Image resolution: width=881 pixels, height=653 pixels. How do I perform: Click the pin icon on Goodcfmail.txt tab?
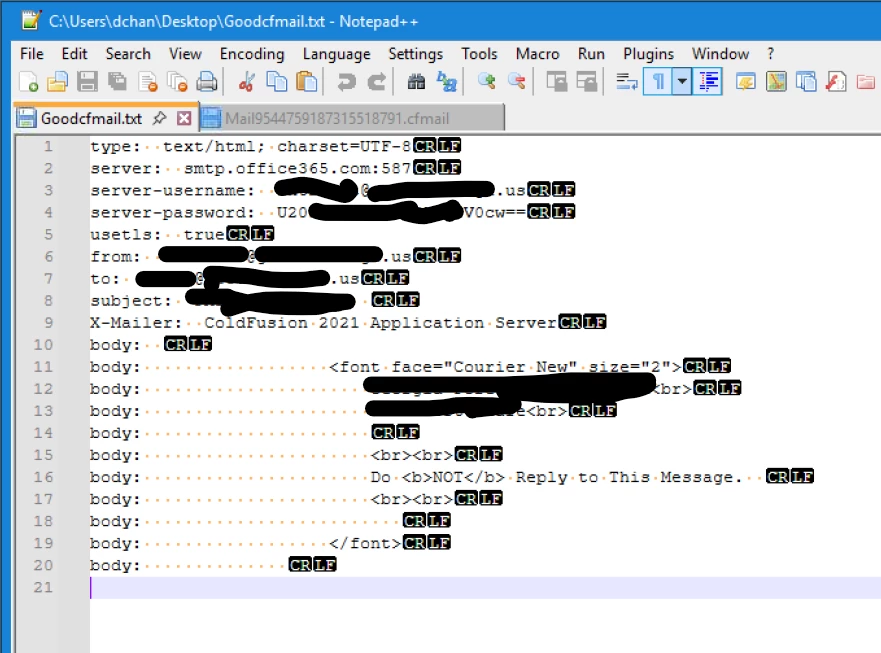[160, 118]
